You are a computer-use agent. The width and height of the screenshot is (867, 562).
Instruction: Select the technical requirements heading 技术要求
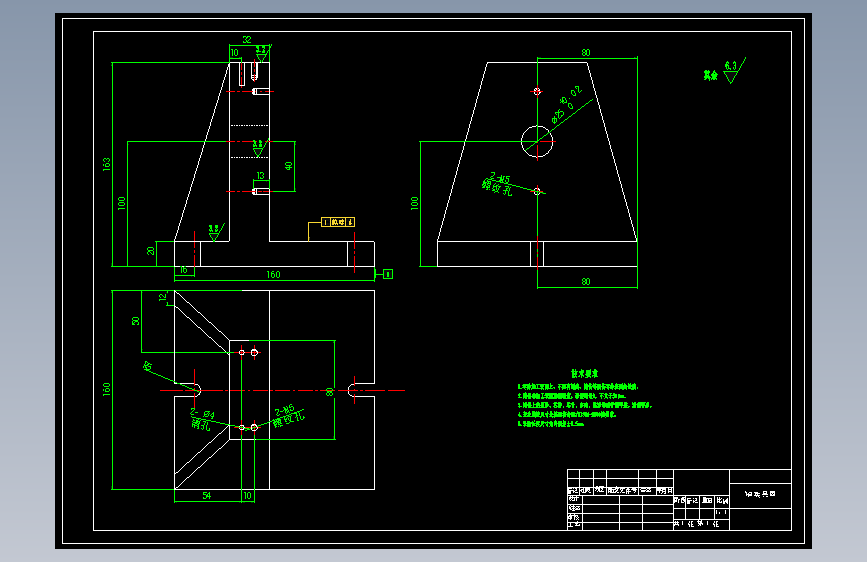584,374
